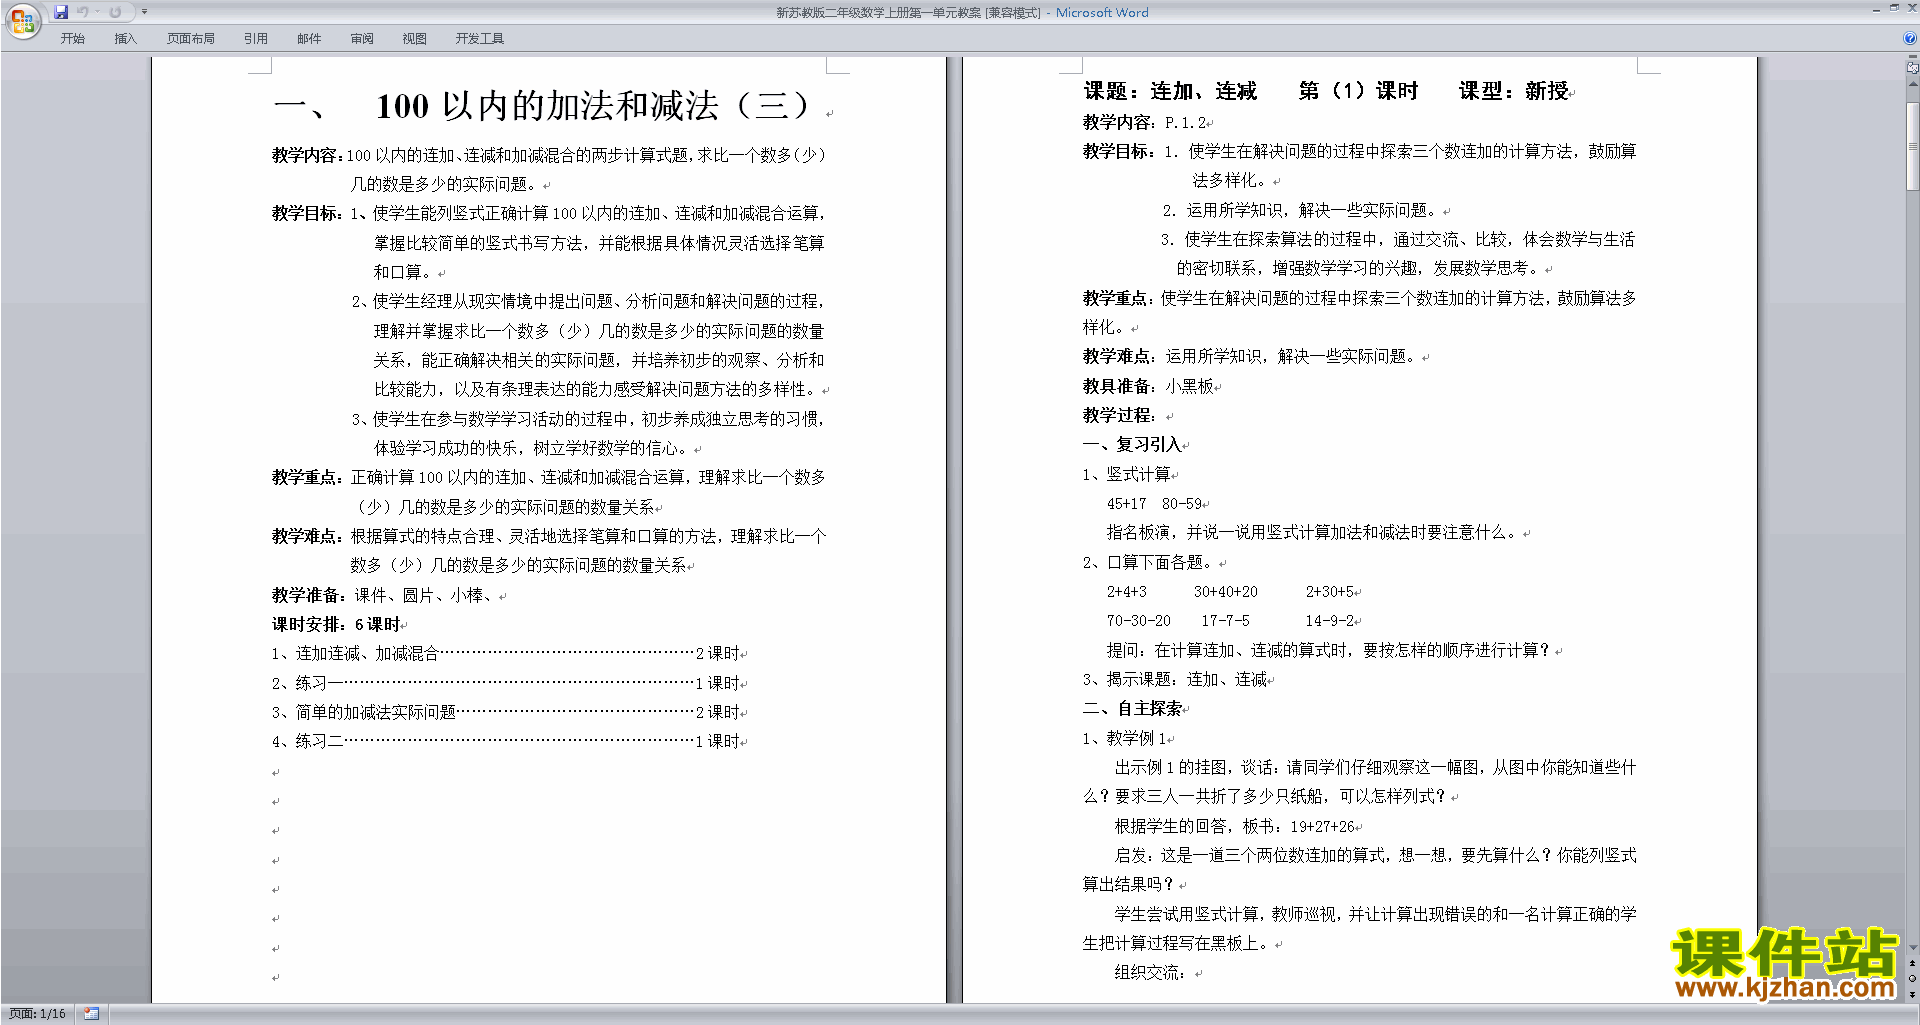The image size is (1920, 1025).
Task: Click the macro recording icon in status bar
Action: tap(91, 1014)
